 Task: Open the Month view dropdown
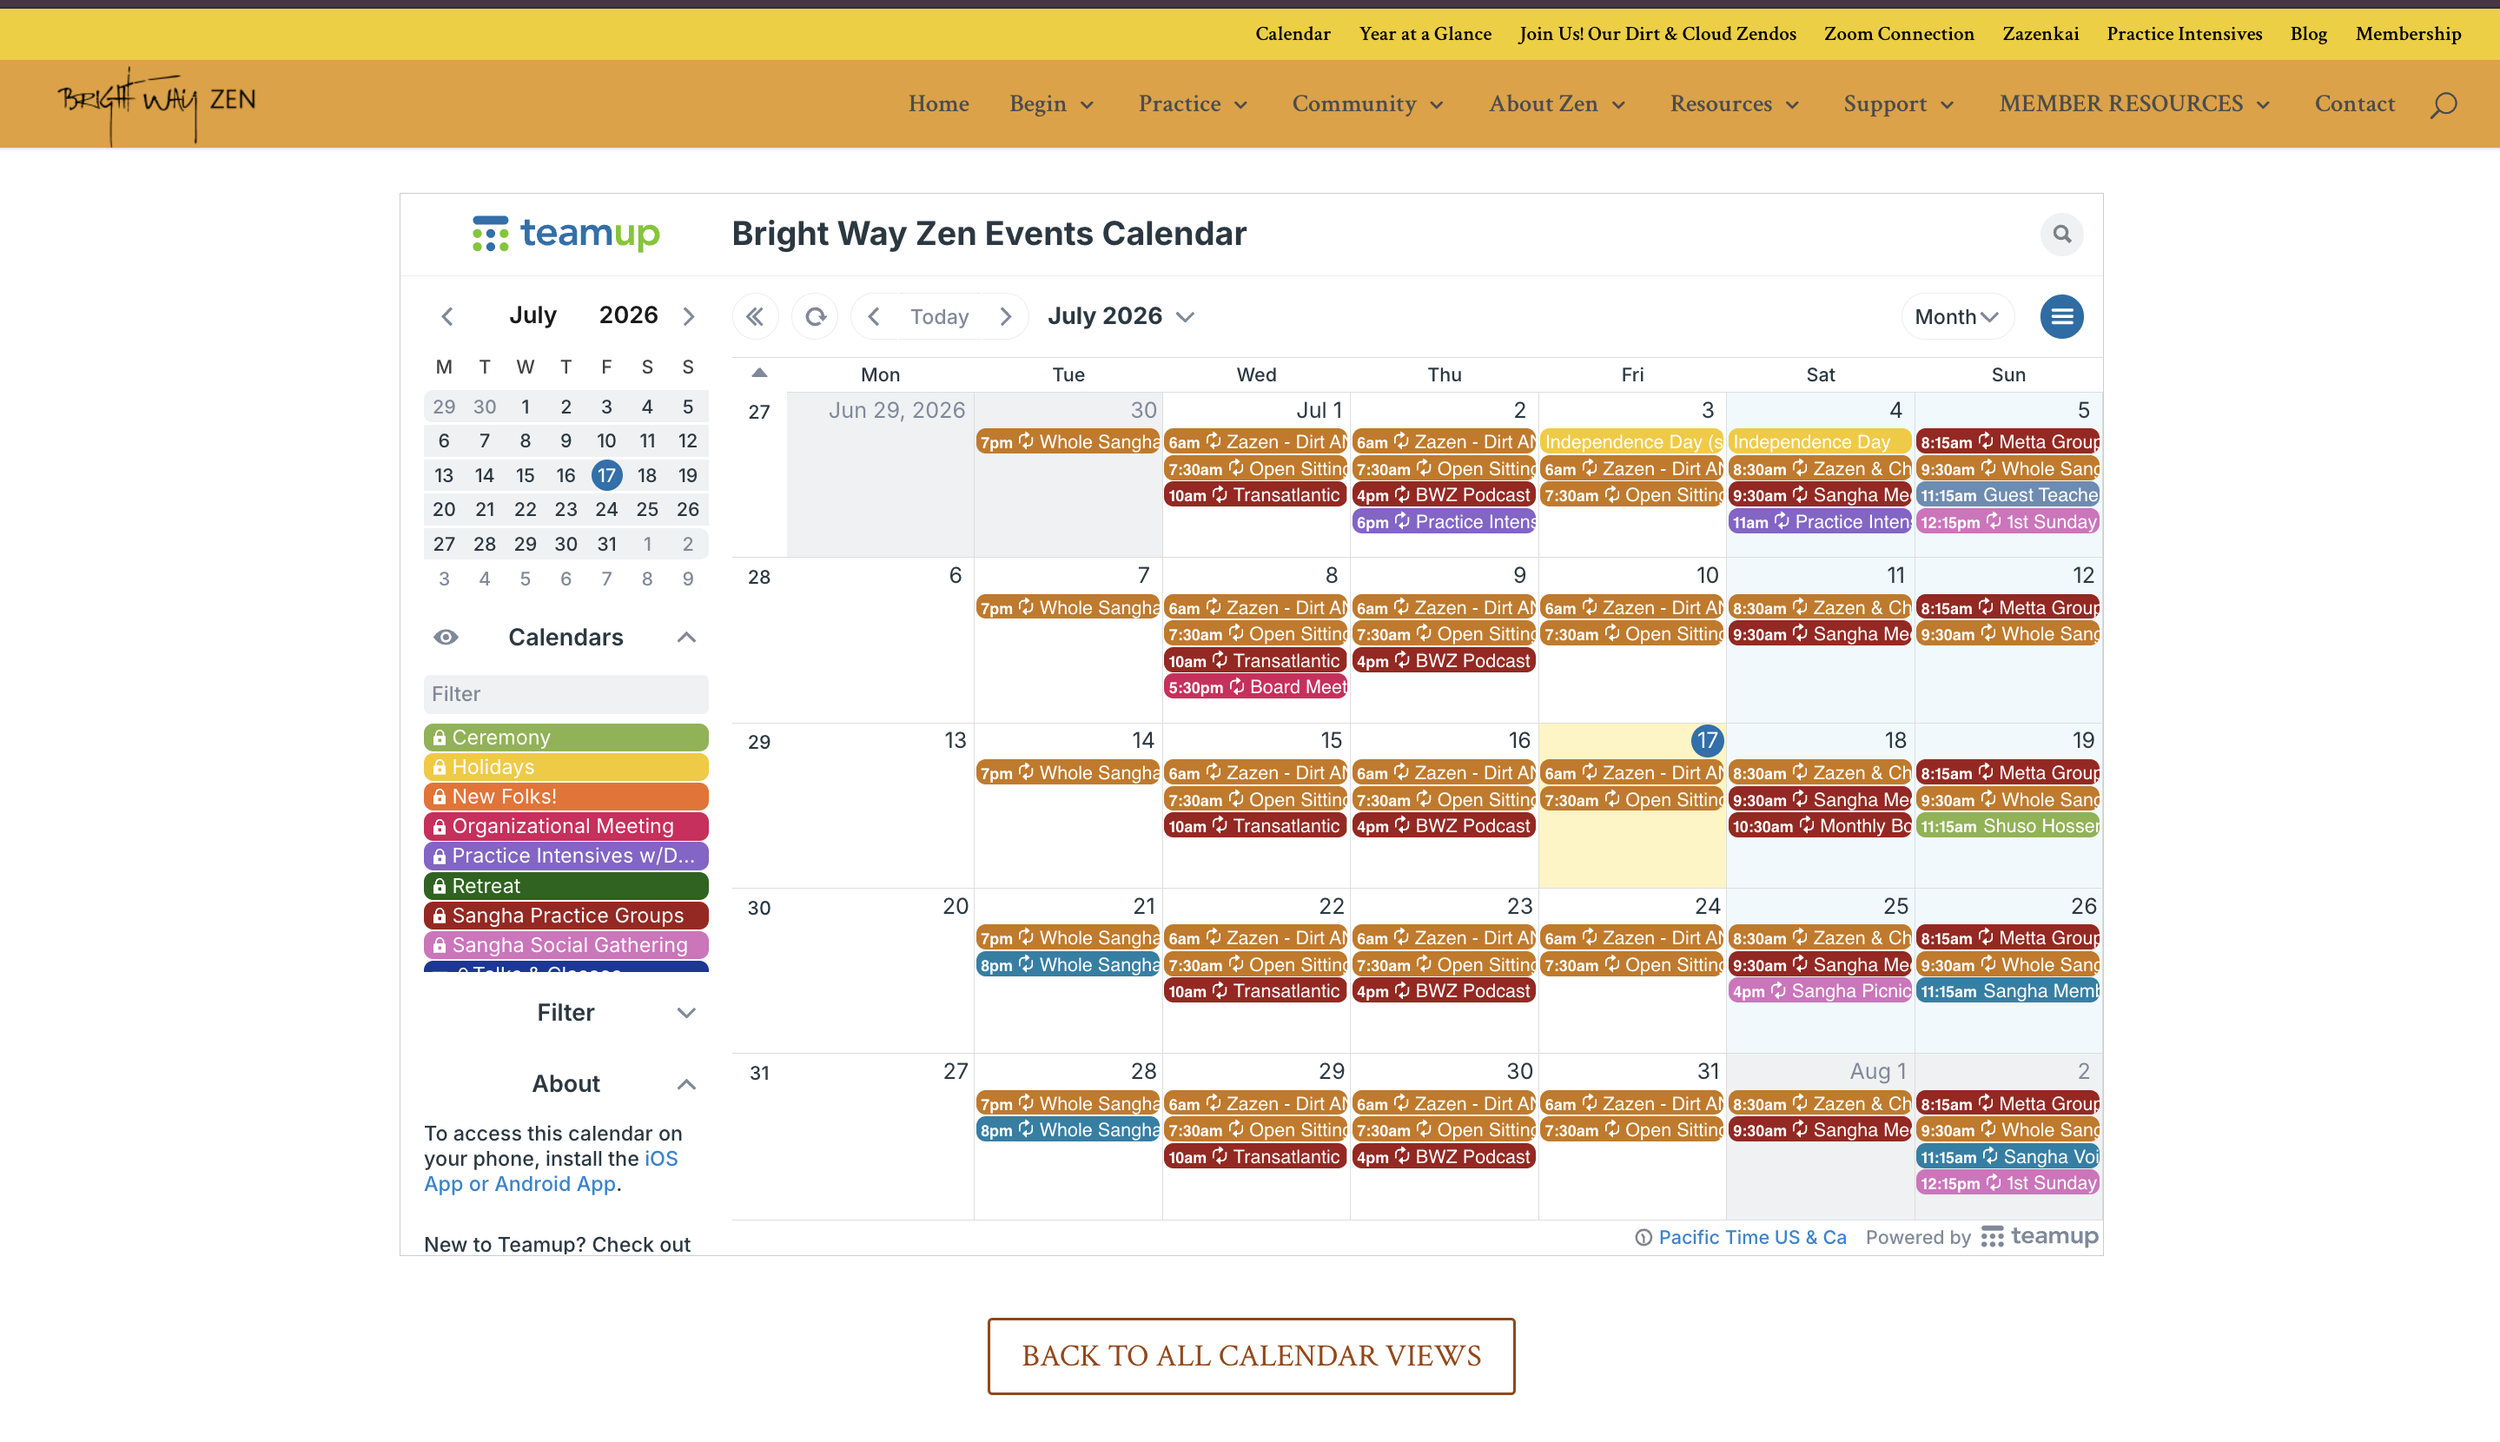click(1956, 316)
